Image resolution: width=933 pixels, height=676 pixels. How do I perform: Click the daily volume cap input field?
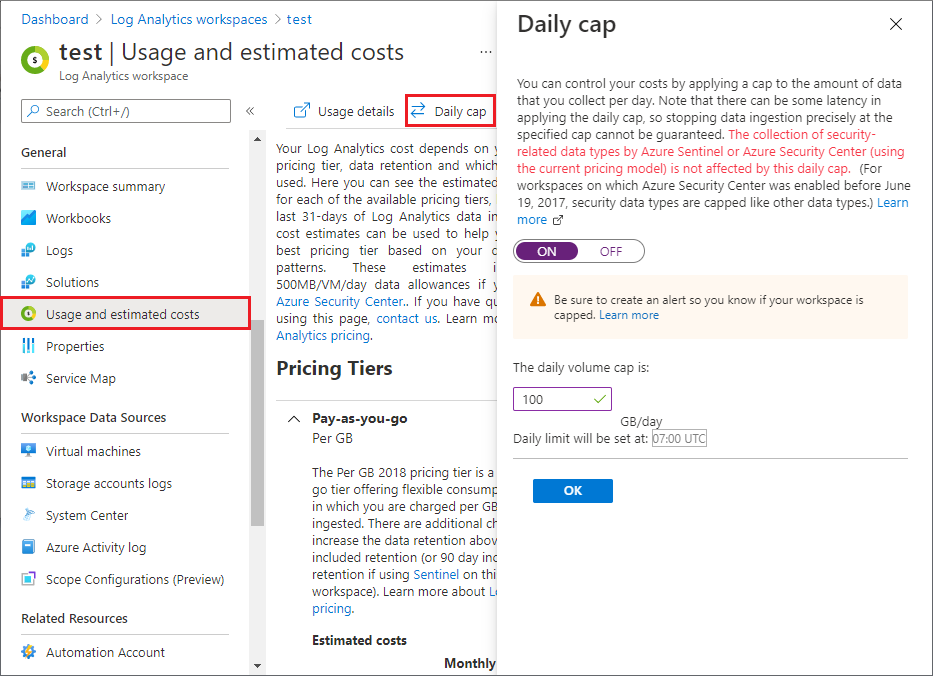click(x=555, y=398)
